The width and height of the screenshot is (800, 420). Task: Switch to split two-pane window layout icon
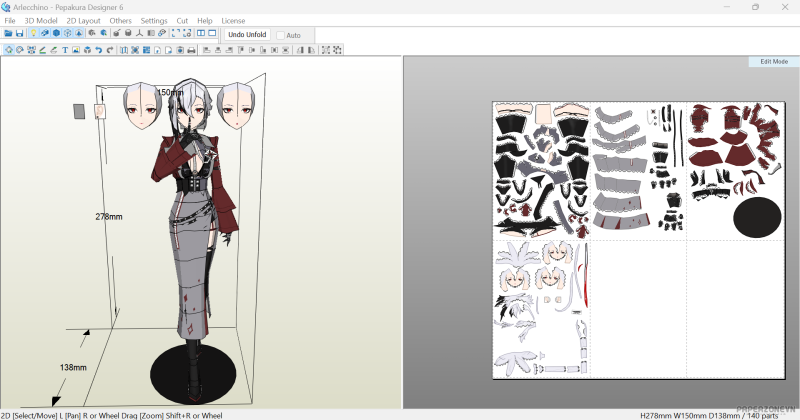pos(201,33)
